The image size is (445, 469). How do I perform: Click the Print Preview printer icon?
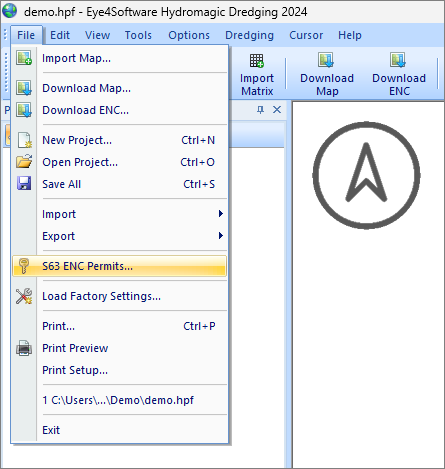coord(24,348)
